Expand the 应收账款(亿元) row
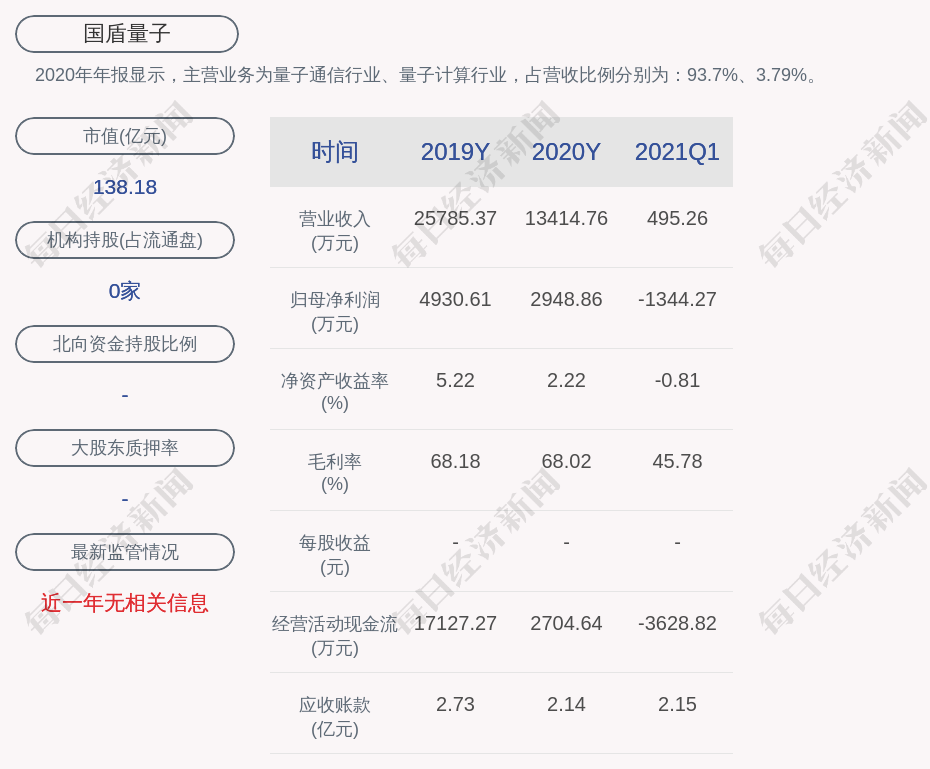Screen dimensions: 930x769 [334, 715]
